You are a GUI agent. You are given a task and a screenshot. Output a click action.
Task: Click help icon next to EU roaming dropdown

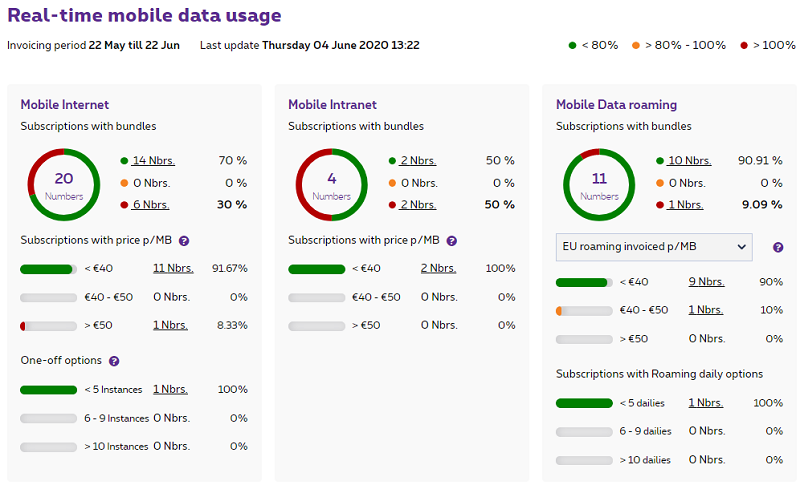pyautogui.click(x=778, y=247)
